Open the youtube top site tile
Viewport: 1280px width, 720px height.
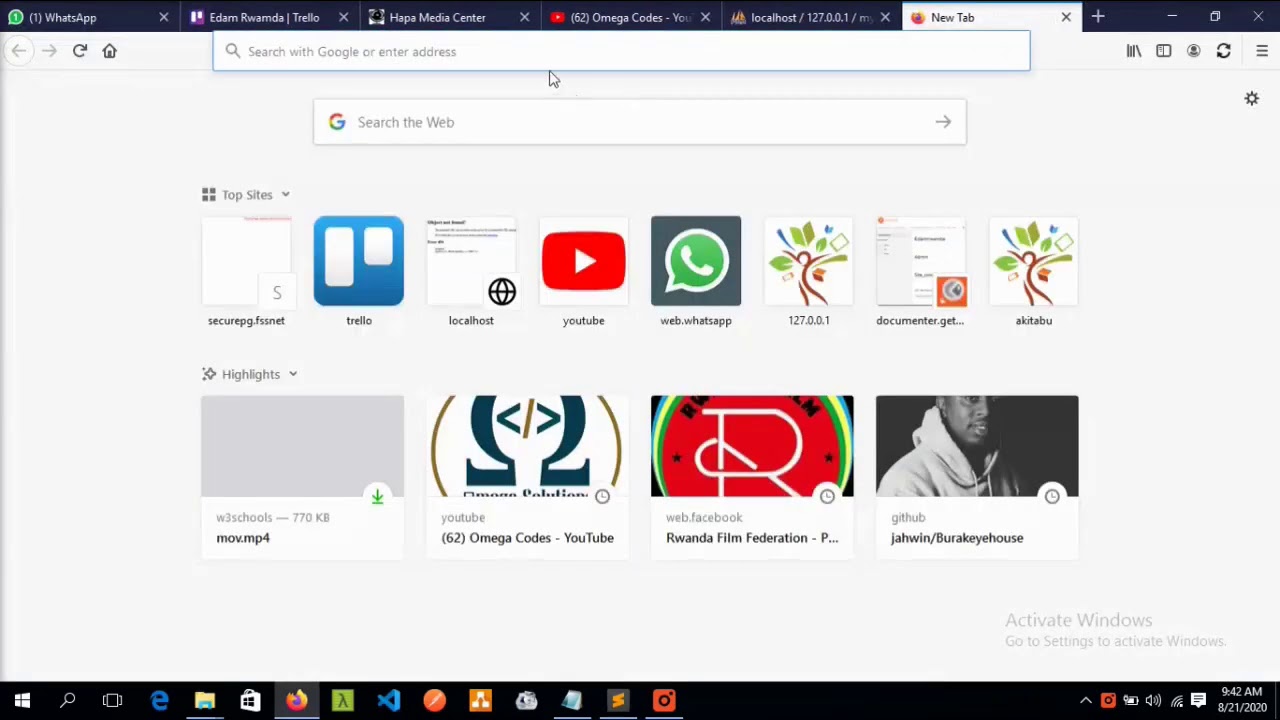[584, 272]
